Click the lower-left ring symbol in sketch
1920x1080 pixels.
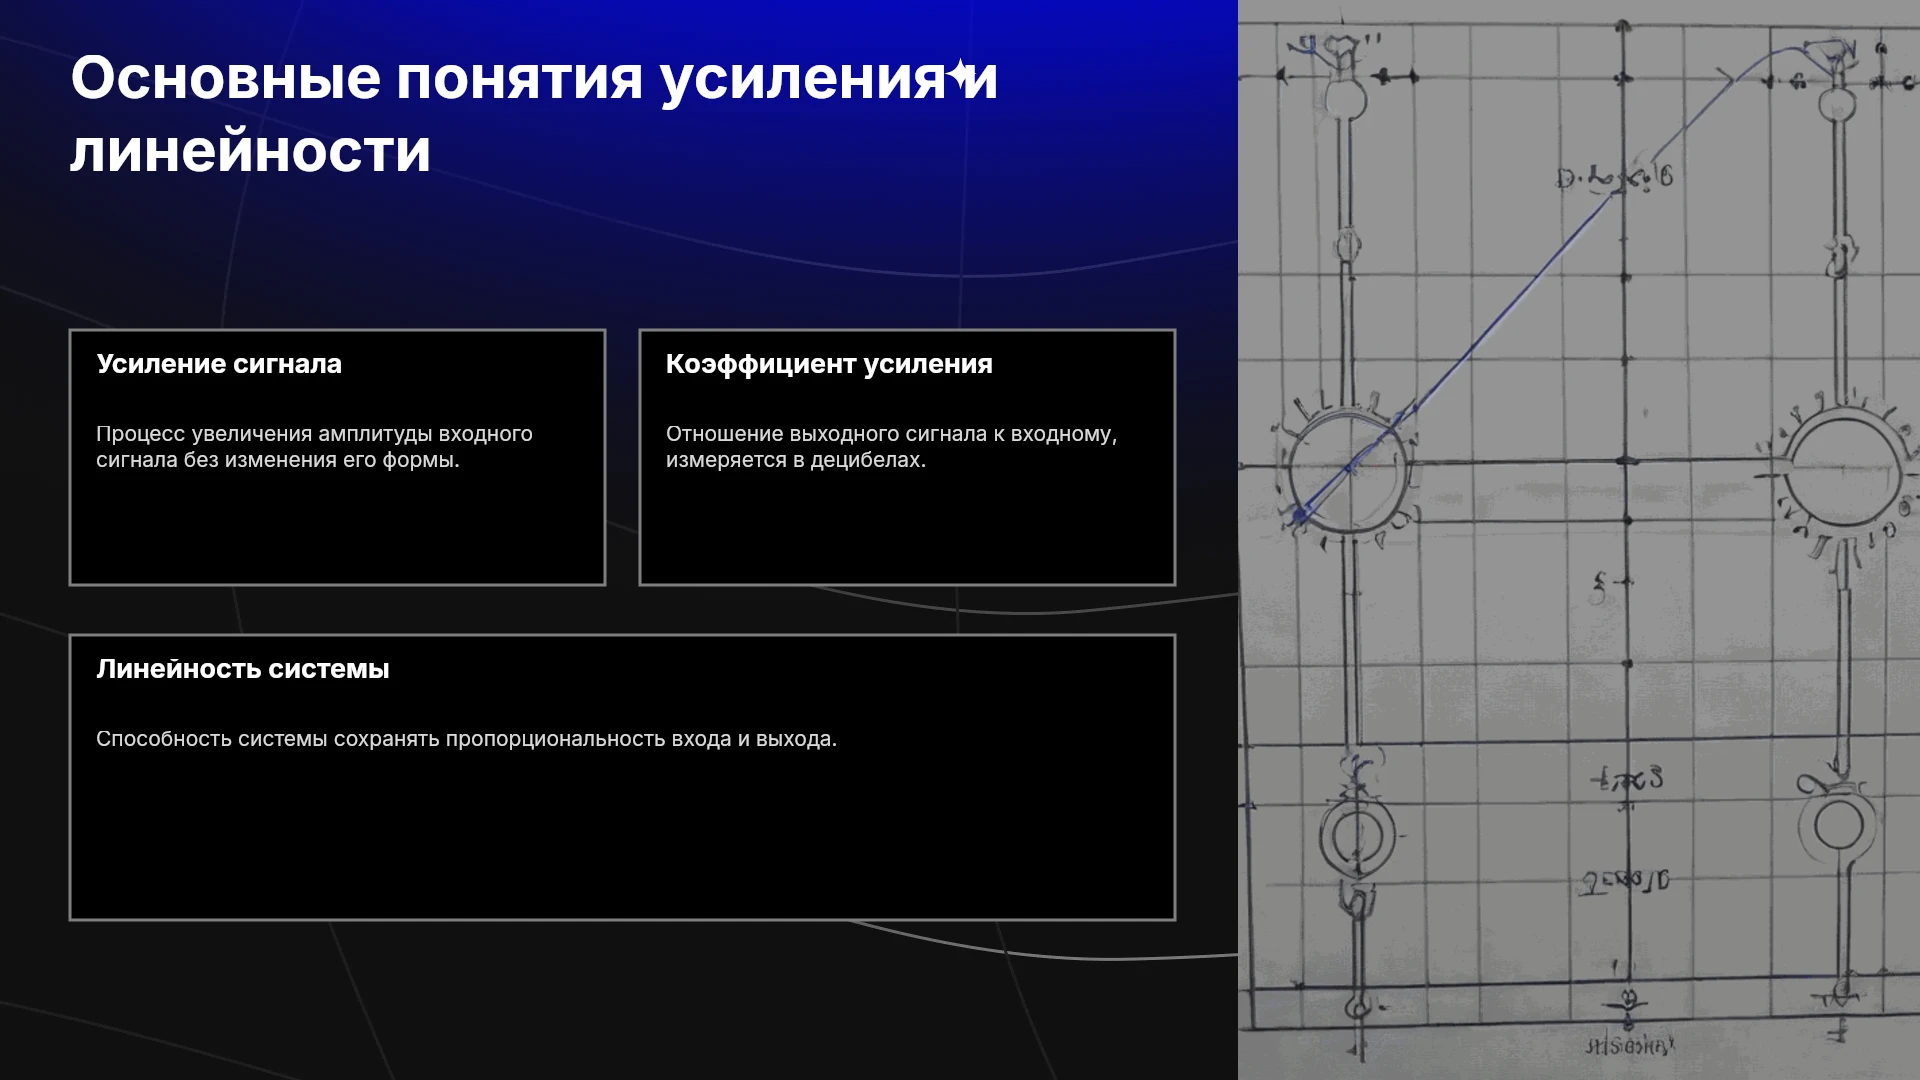coord(1357,836)
